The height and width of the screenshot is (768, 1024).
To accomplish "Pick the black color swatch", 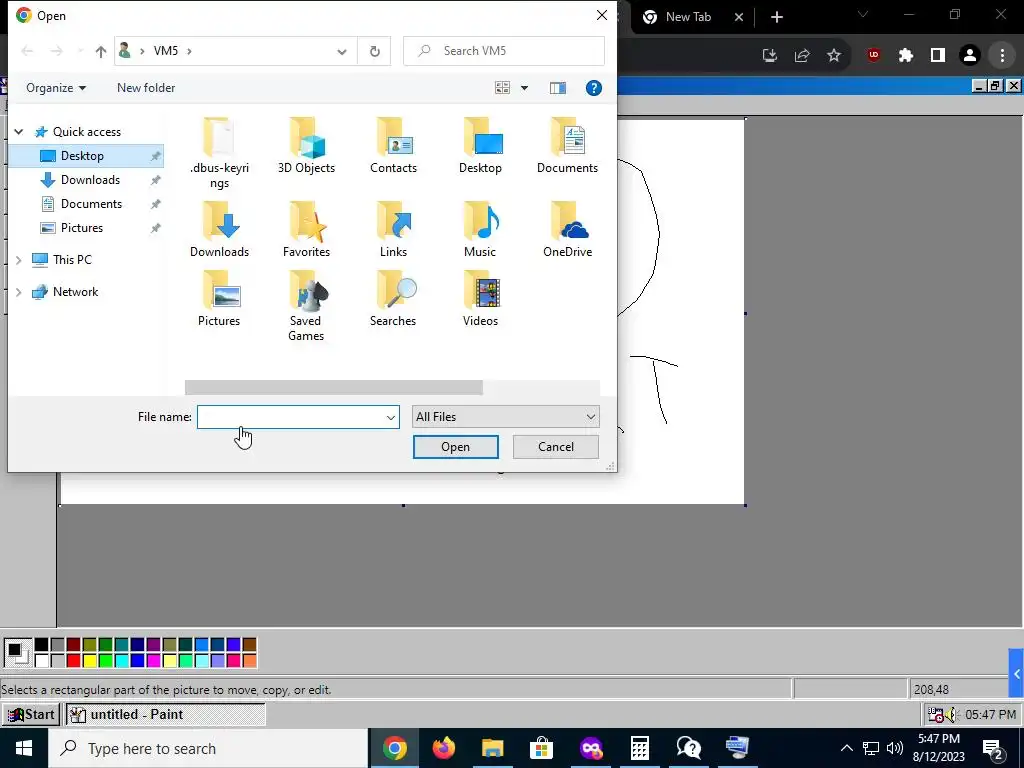I will (41, 645).
